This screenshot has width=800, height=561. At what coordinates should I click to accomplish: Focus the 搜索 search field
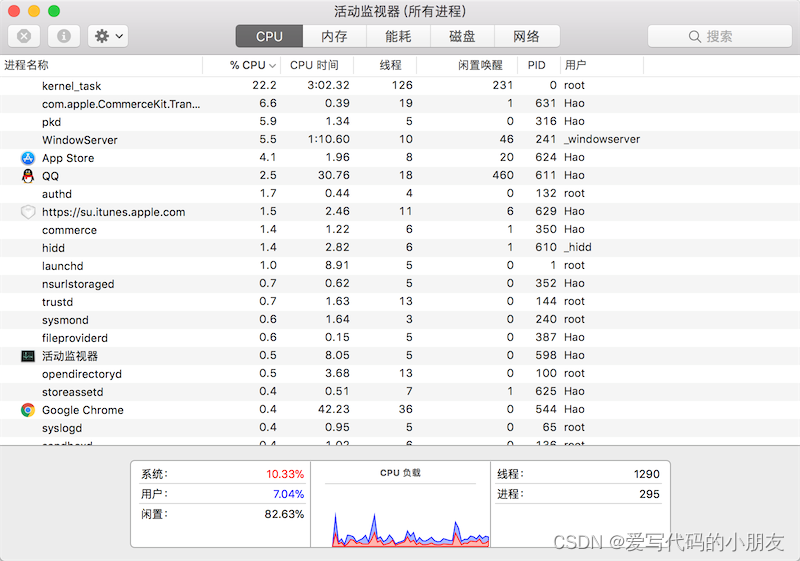719,36
